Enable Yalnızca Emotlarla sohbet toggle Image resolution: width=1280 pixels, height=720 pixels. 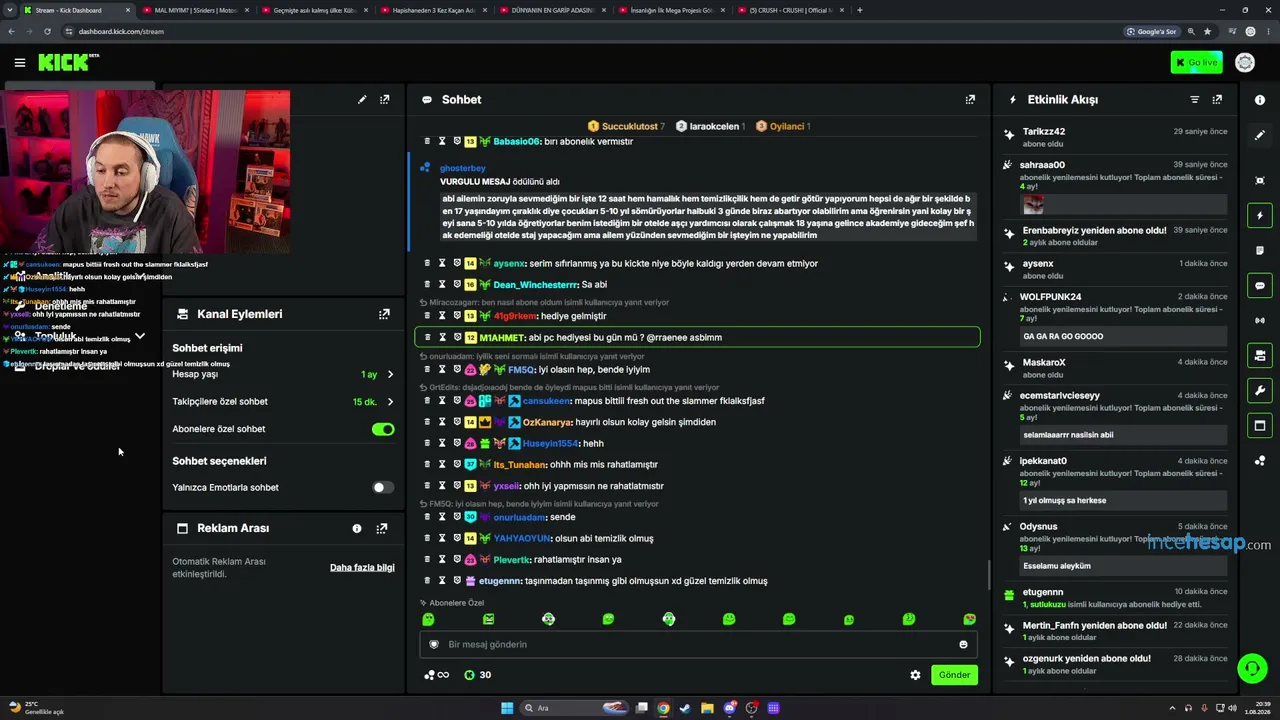pos(383,488)
